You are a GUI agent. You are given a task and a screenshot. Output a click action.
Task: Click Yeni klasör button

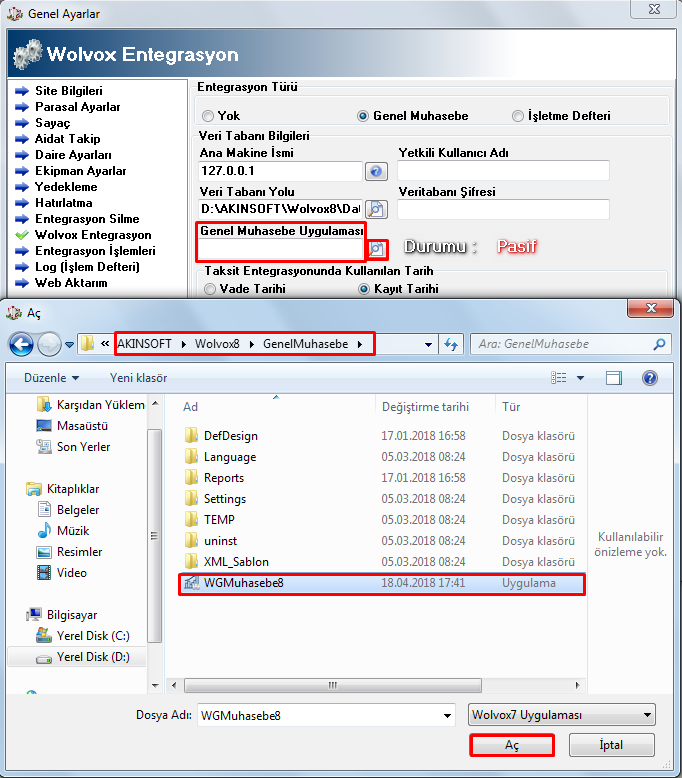coord(138,378)
